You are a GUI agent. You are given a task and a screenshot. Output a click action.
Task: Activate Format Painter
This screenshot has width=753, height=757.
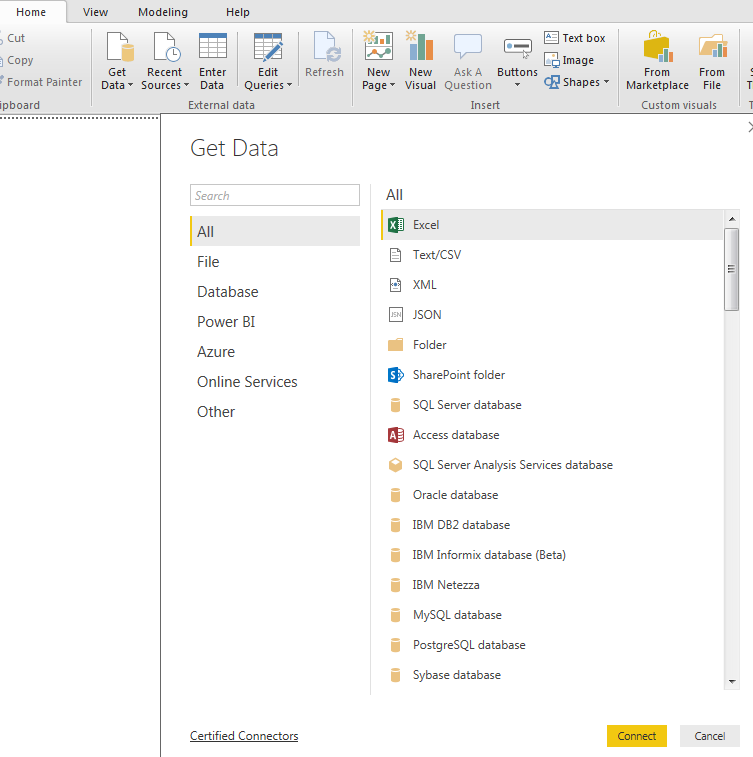coord(42,83)
